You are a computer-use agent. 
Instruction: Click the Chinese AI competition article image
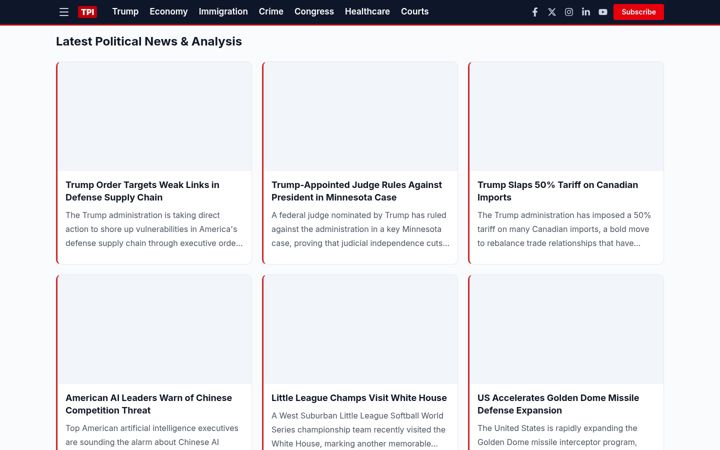click(155, 329)
